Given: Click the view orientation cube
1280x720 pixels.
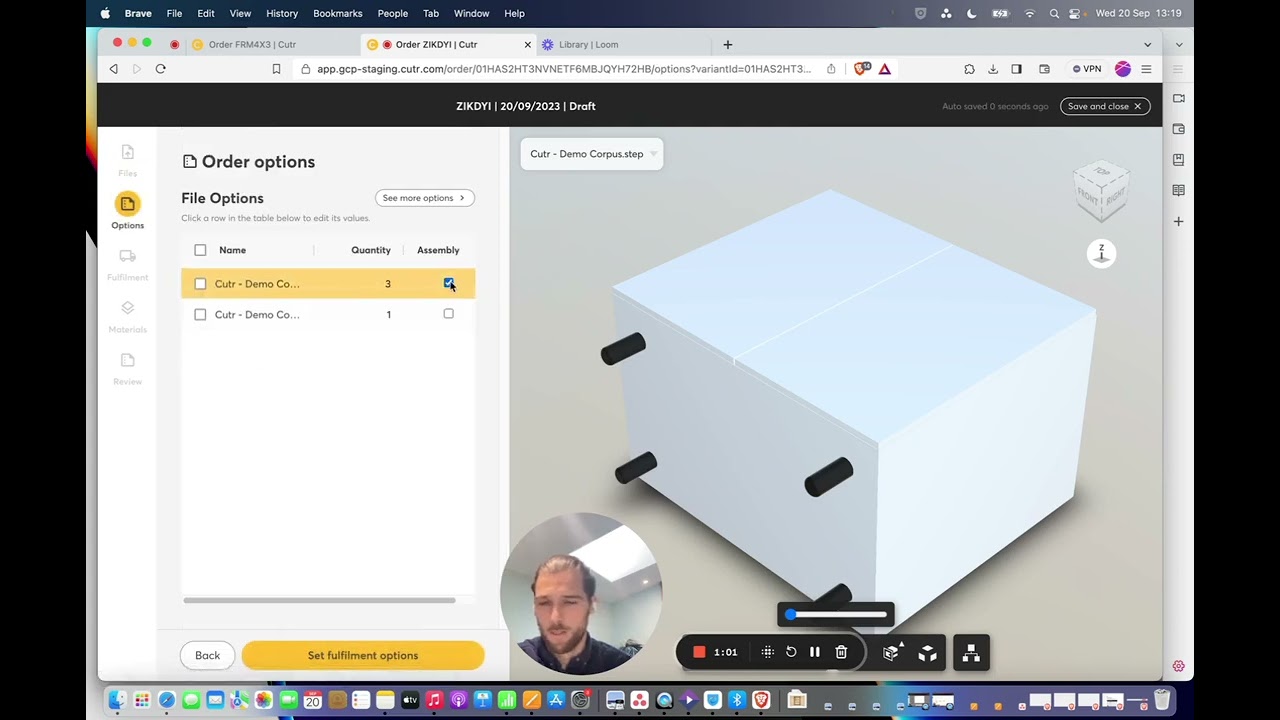Looking at the screenshot, I should pos(1101,190).
